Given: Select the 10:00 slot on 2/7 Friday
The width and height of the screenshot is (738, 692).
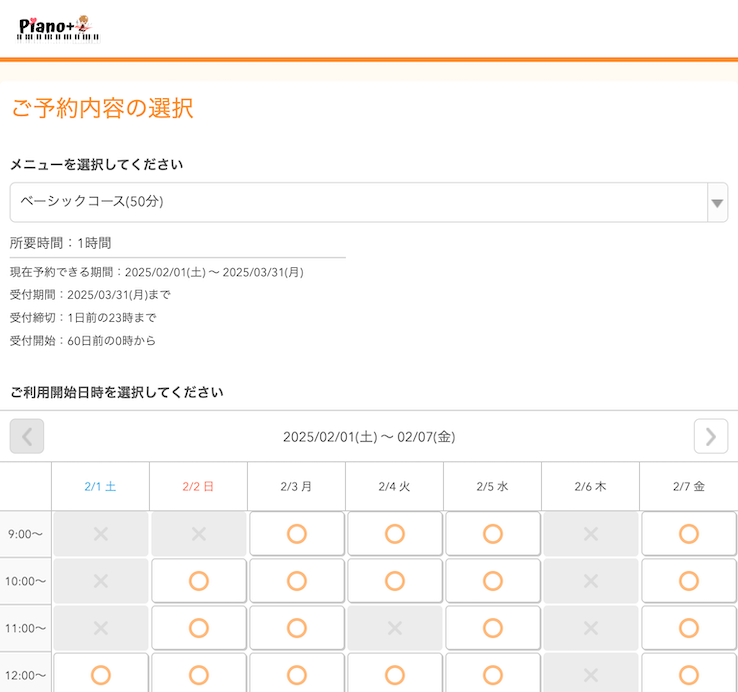Looking at the screenshot, I should [x=689, y=581].
